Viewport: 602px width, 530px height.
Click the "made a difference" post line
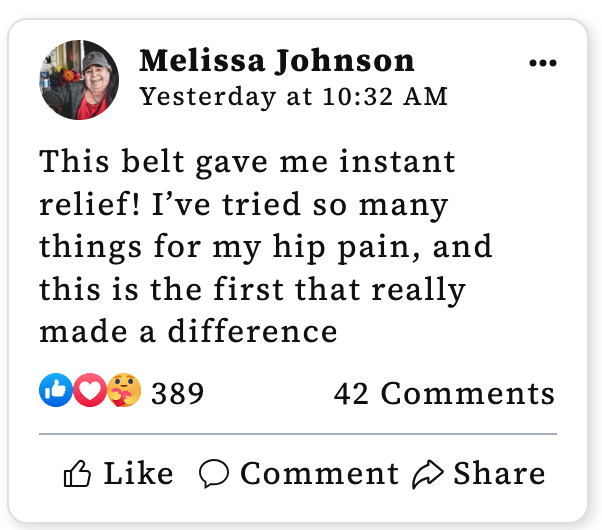click(x=189, y=331)
